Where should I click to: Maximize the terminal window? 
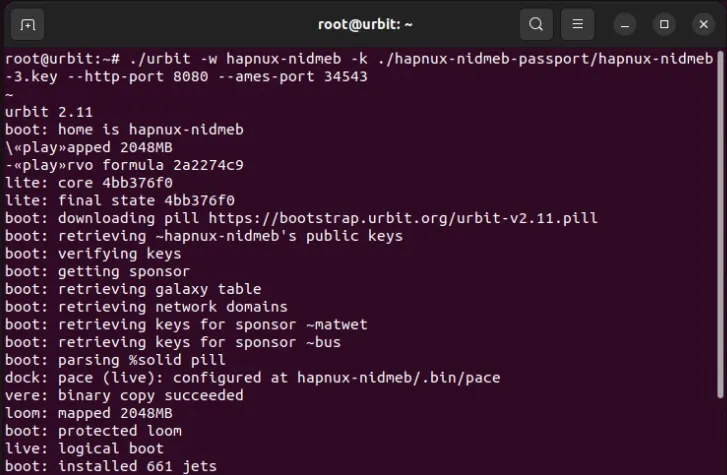664,24
